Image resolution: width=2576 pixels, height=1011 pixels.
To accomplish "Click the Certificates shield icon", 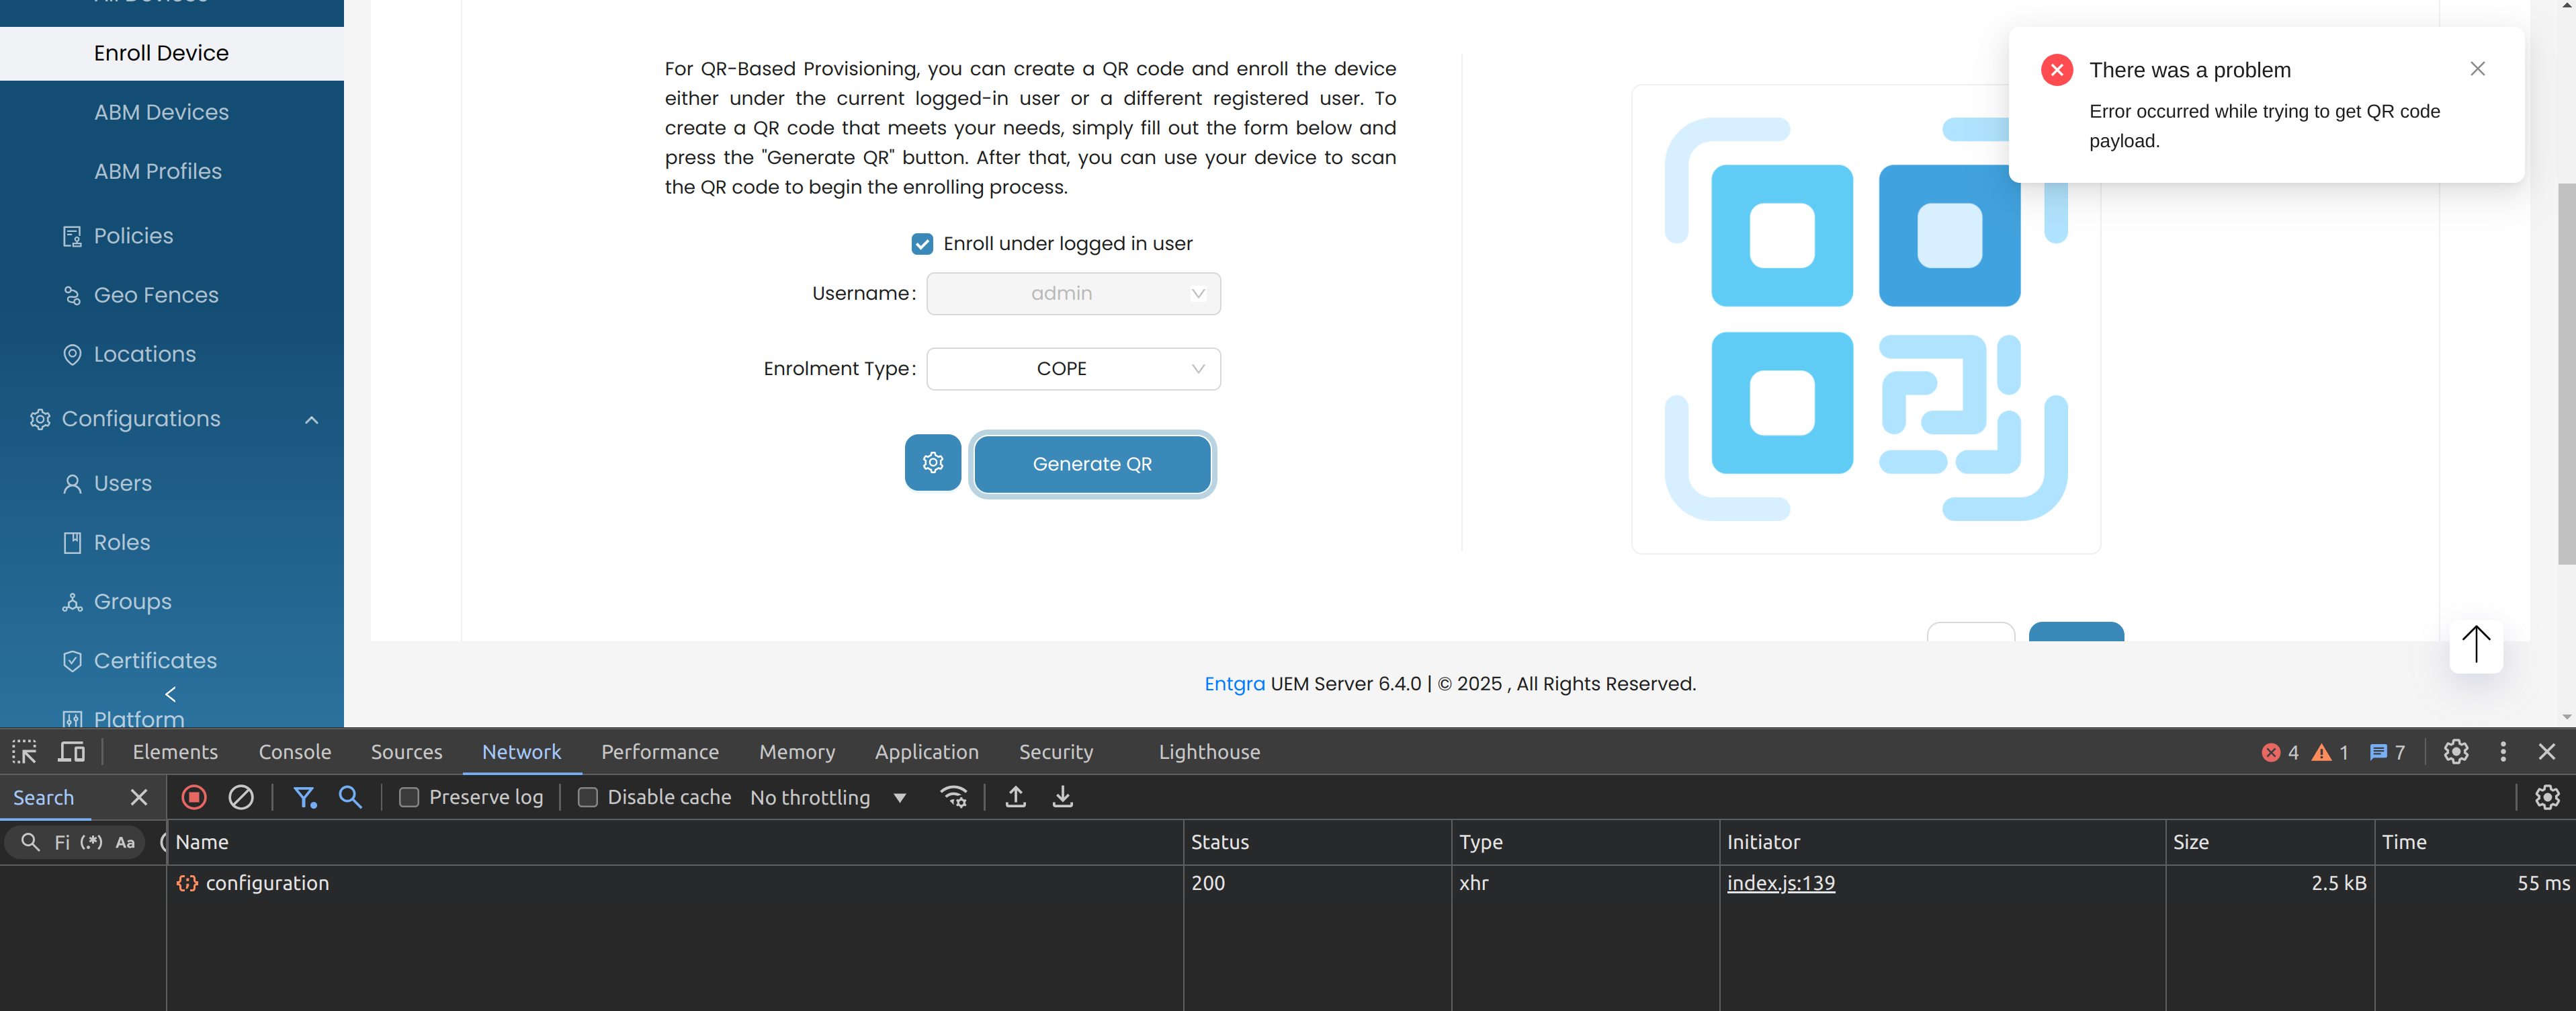I will click(x=72, y=661).
